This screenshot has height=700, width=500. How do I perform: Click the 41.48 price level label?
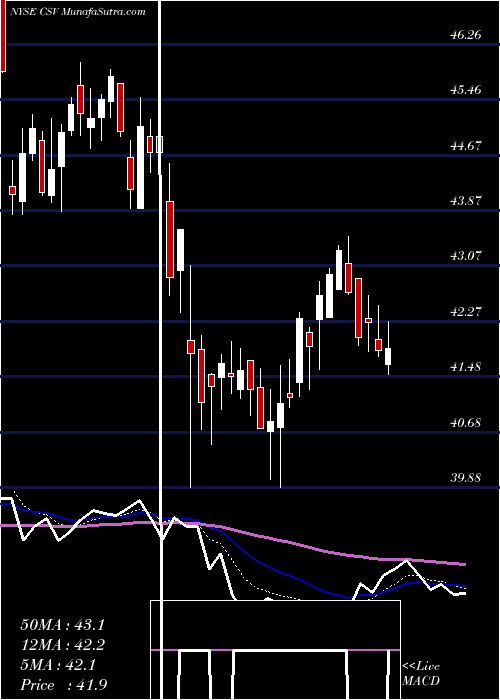tap(466, 367)
